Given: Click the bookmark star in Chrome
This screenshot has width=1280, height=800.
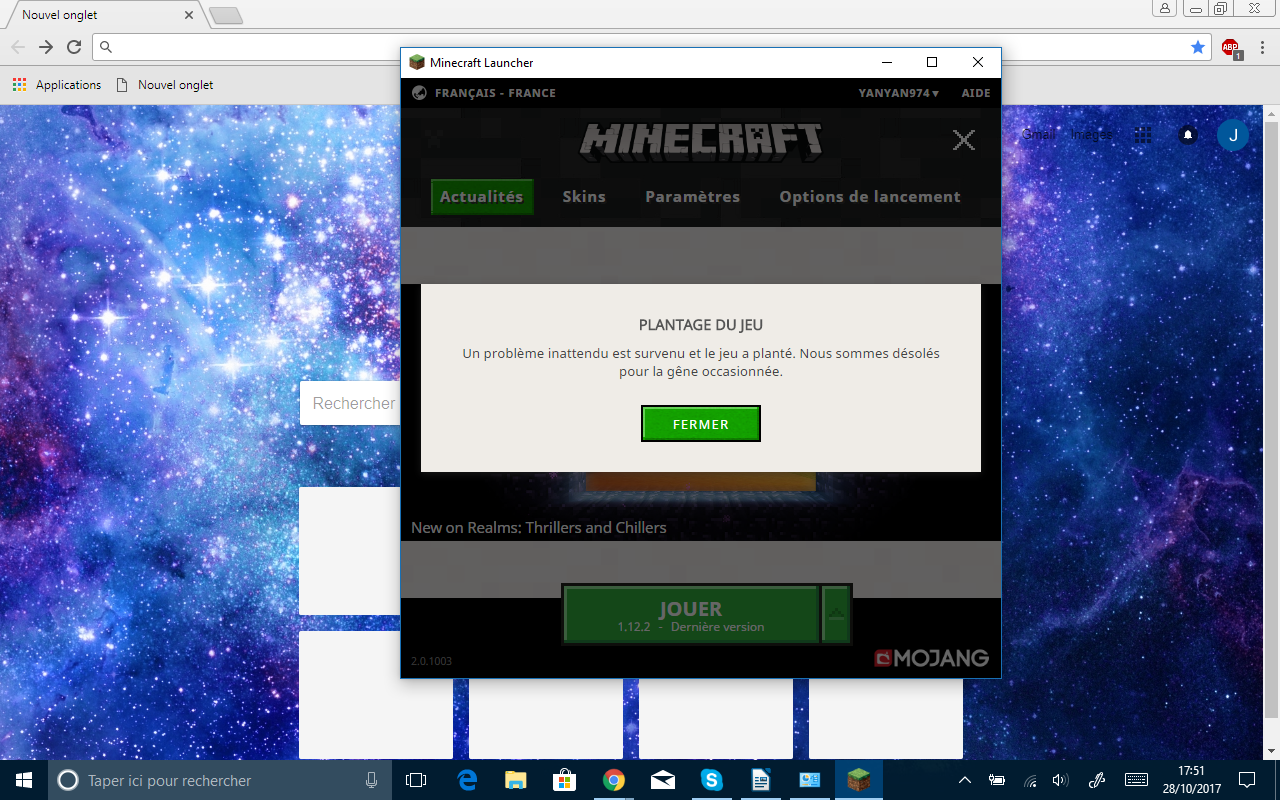Looking at the screenshot, I should click(x=1198, y=47).
